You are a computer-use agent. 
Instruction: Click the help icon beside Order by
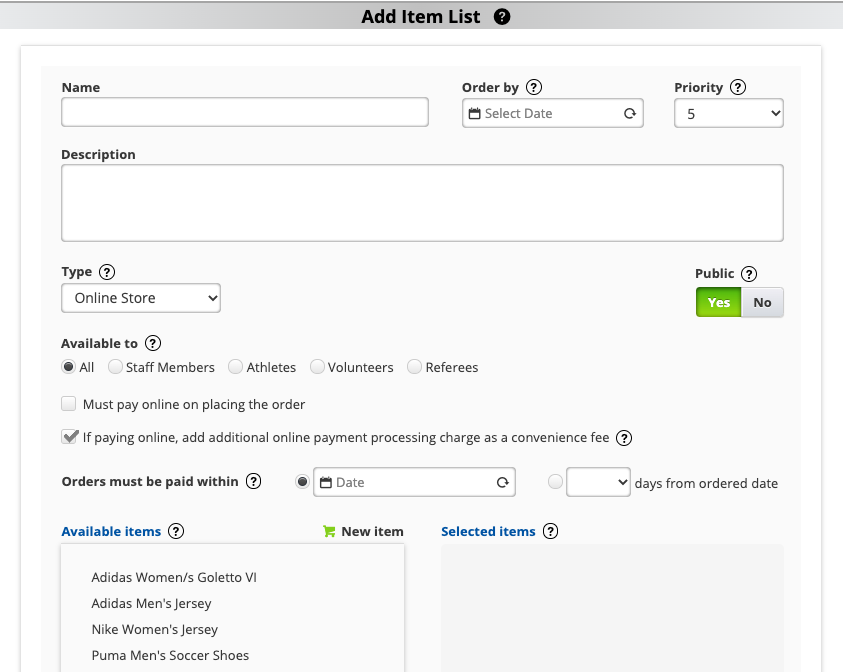(536, 87)
